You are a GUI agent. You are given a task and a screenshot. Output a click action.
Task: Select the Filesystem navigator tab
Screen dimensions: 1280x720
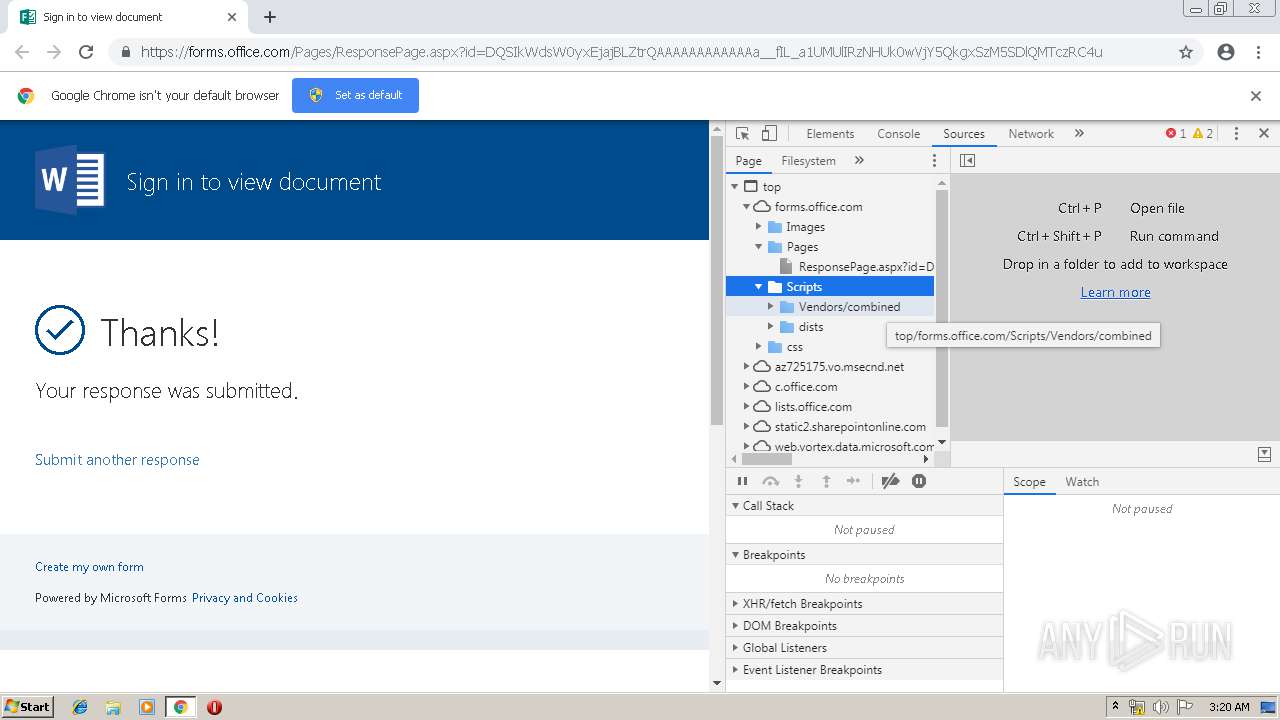[x=808, y=160]
